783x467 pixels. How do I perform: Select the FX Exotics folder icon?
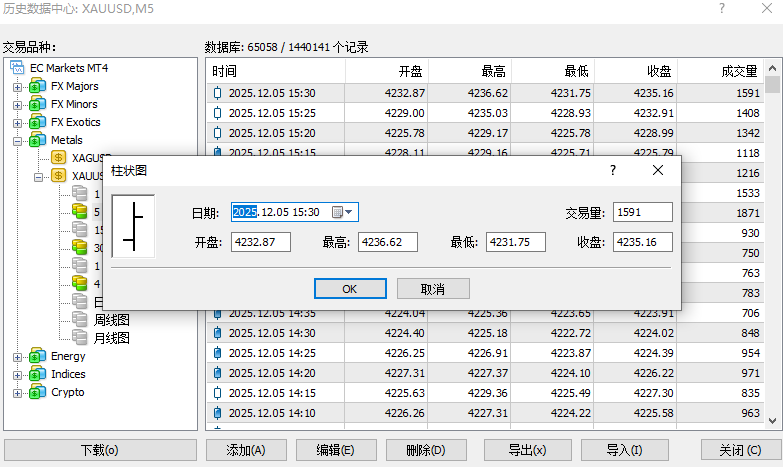[38, 122]
